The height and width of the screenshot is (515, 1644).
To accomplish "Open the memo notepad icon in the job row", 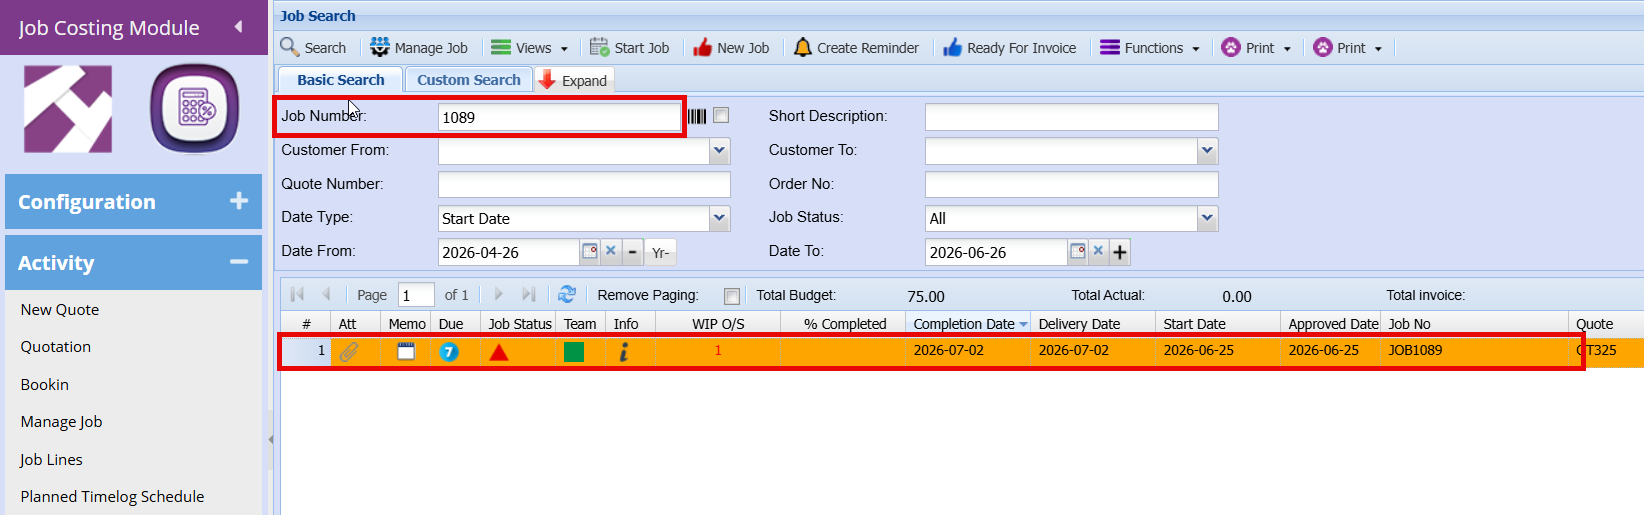I will (406, 351).
